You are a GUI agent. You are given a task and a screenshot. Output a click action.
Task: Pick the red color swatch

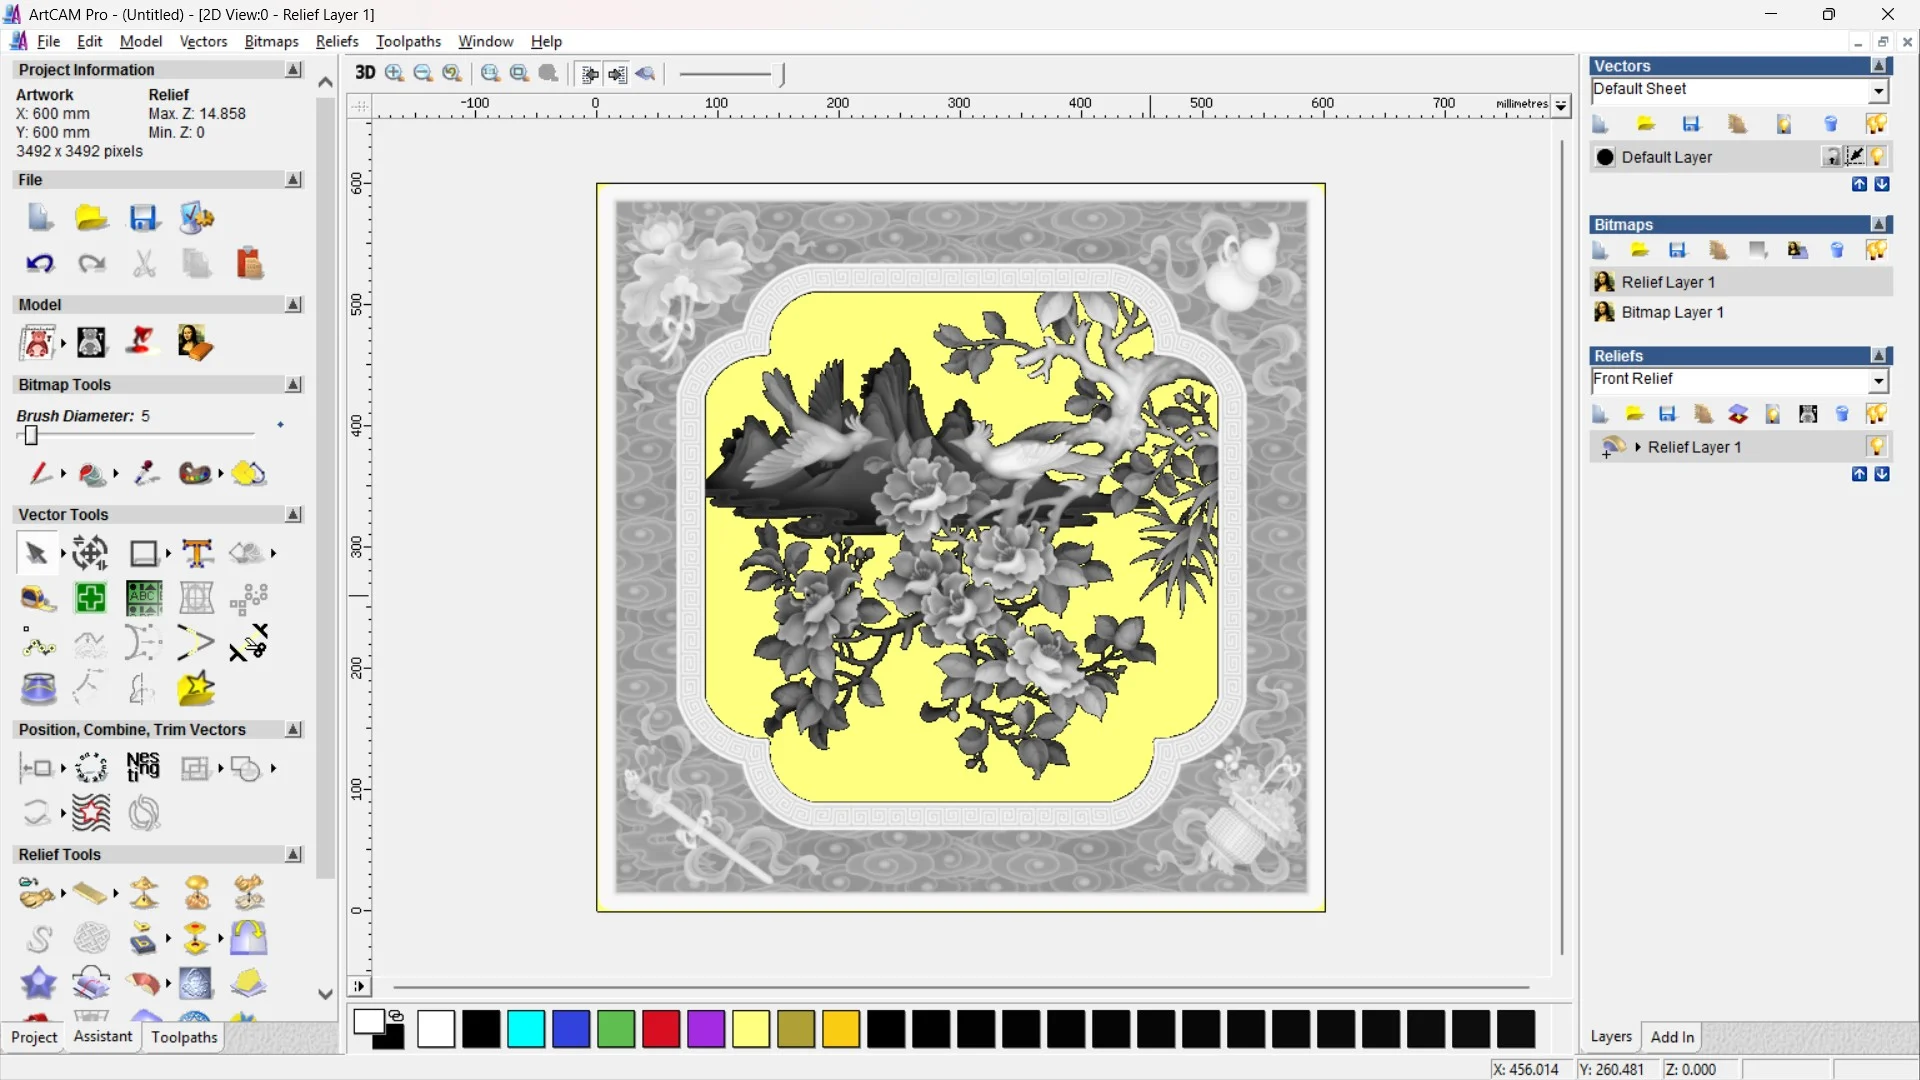[660, 1029]
